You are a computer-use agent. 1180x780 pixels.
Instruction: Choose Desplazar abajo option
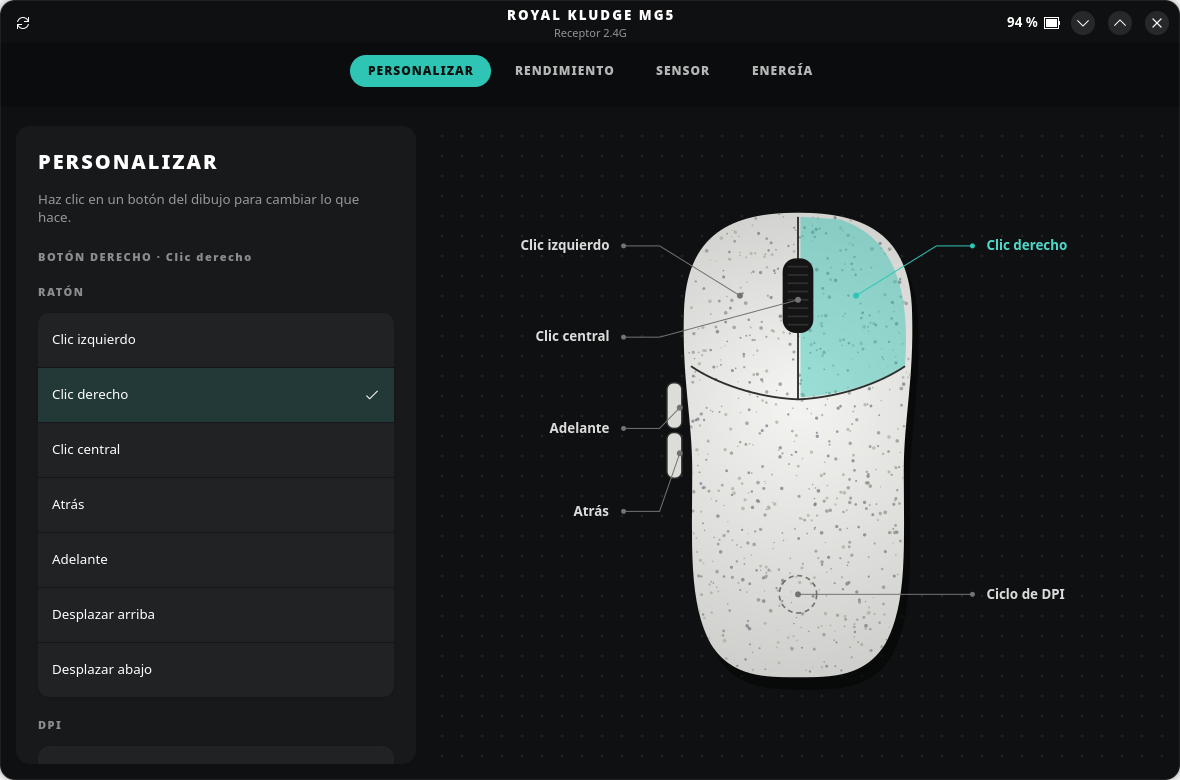216,669
